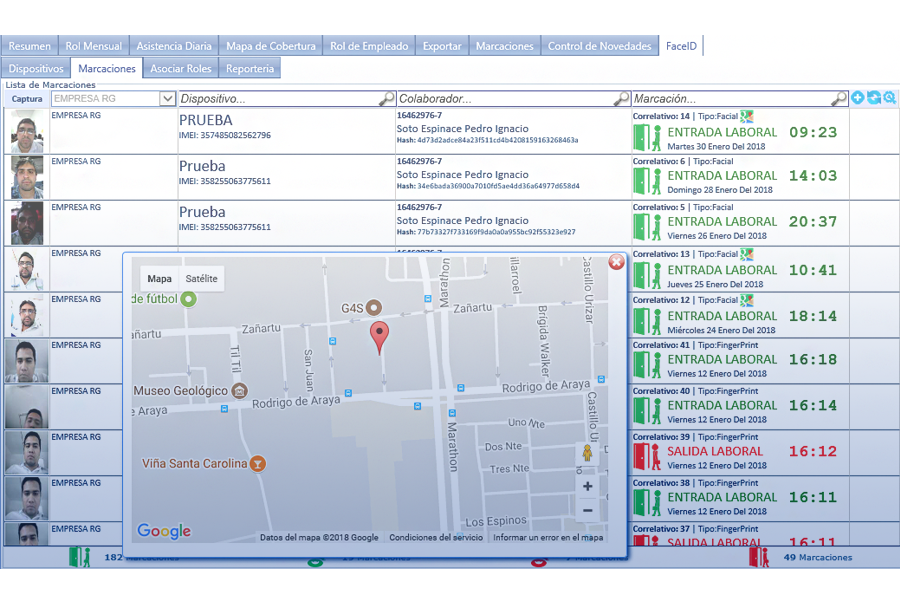900x599 pixels.
Task: Click into the Marcación search field
Action: [x=730, y=99]
